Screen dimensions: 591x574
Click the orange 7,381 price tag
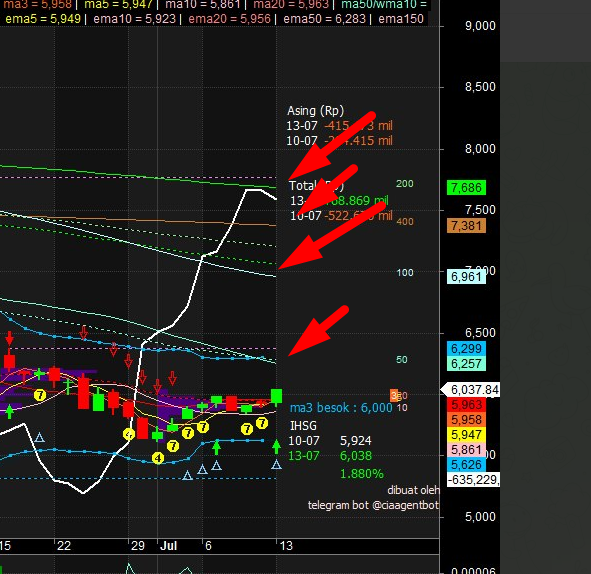tap(466, 226)
